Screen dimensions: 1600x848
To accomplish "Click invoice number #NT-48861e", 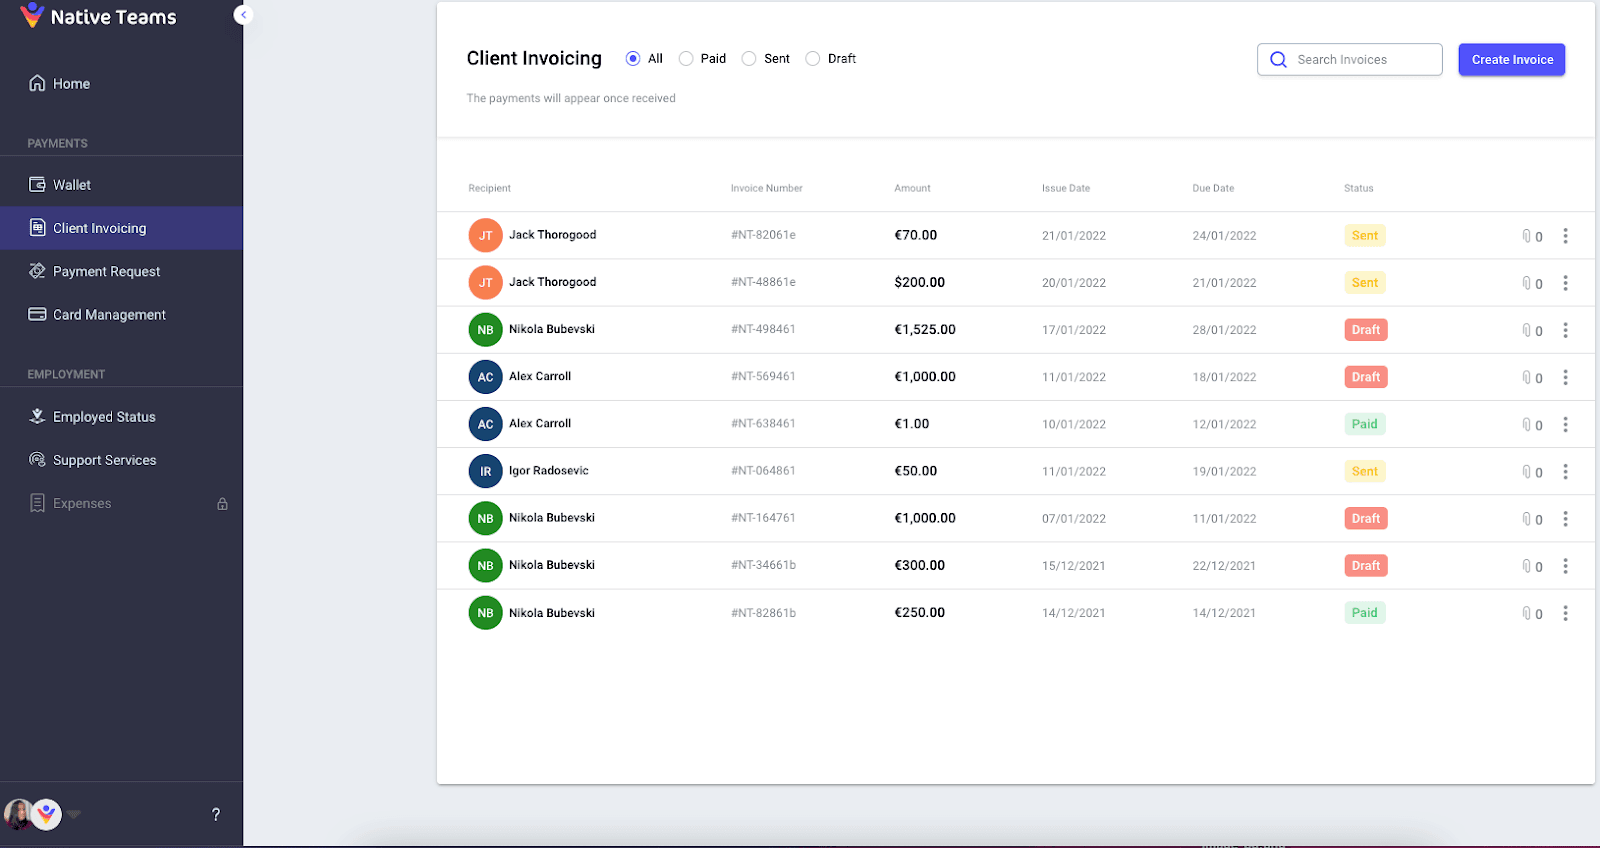I will (763, 282).
